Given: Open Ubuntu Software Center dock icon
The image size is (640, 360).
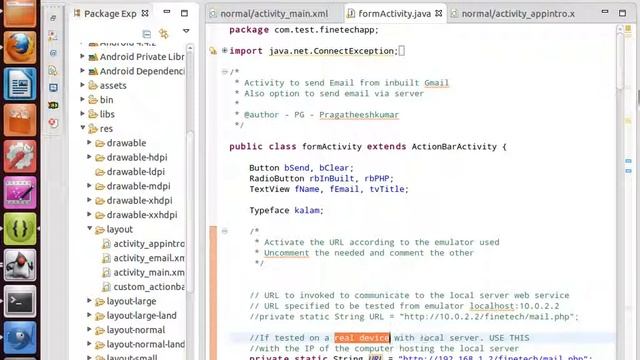Looking at the screenshot, I should point(20,120).
